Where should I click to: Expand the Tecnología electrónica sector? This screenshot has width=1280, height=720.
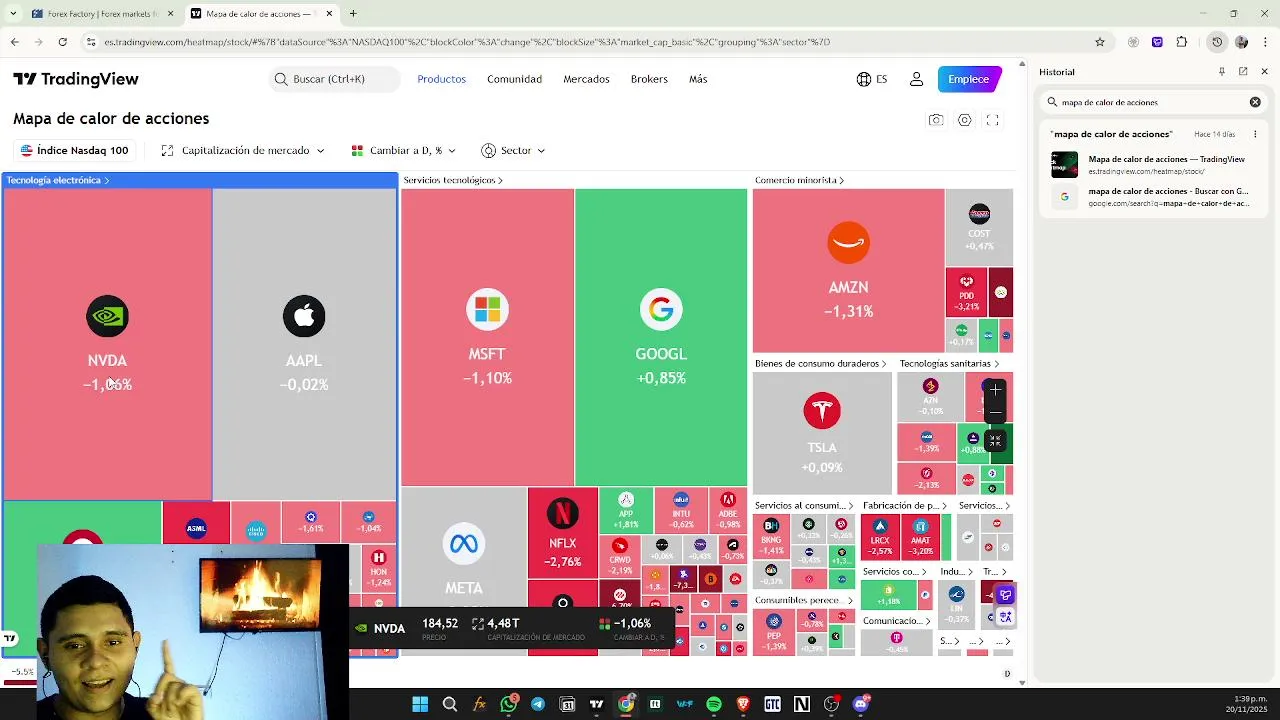58,180
